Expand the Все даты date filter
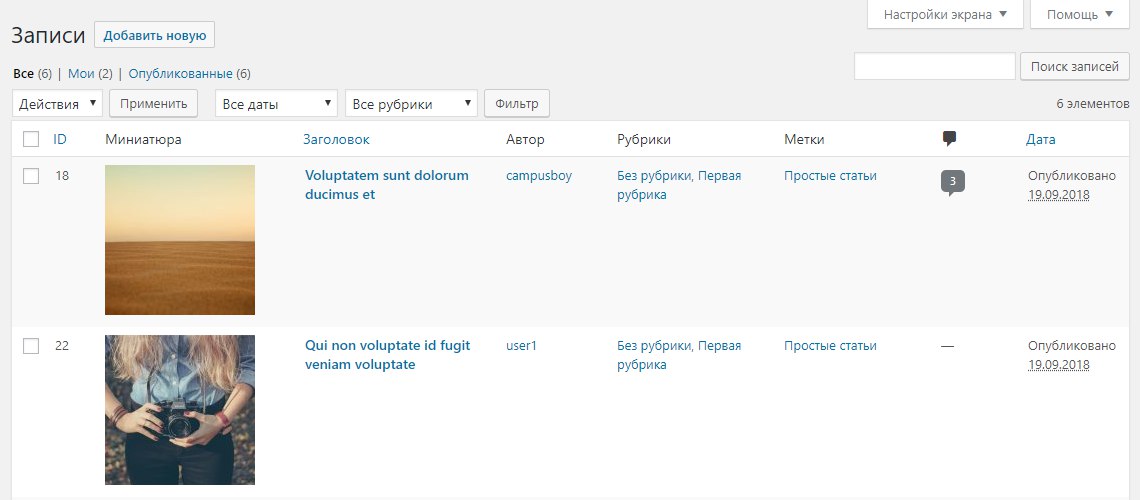Viewport: 1140px width, 500px height. (x=276, y=103)
